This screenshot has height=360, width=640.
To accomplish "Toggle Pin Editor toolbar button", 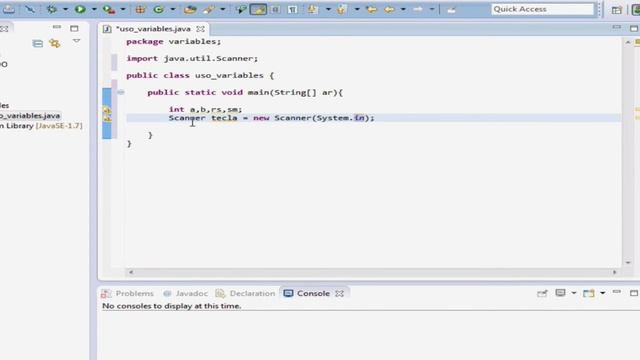I will coord(451,9).
